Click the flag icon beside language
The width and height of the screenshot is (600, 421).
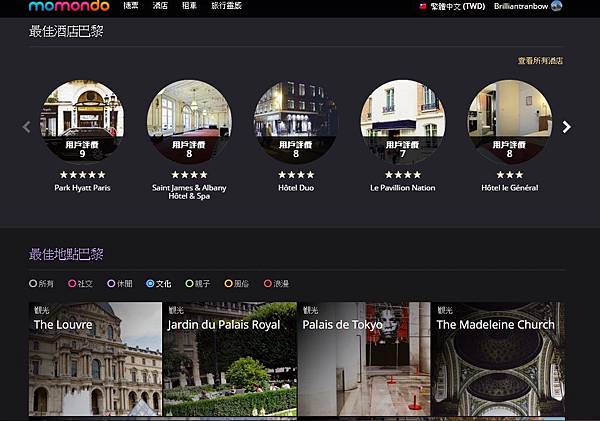click(423, 7)
